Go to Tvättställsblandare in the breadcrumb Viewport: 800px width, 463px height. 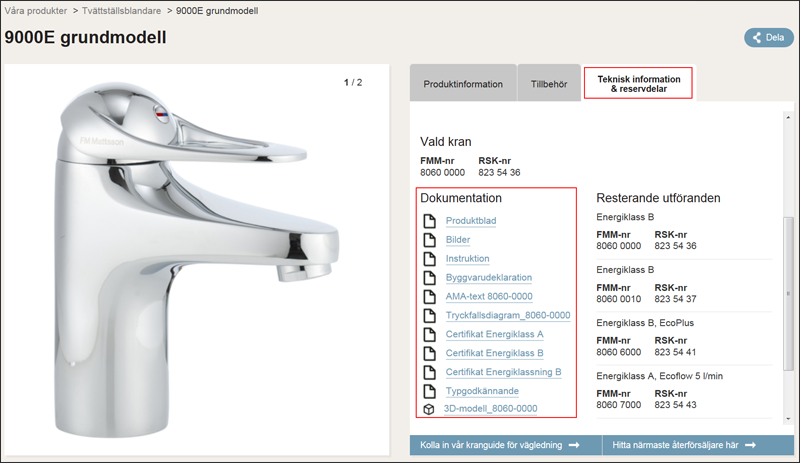coord(121,11)
